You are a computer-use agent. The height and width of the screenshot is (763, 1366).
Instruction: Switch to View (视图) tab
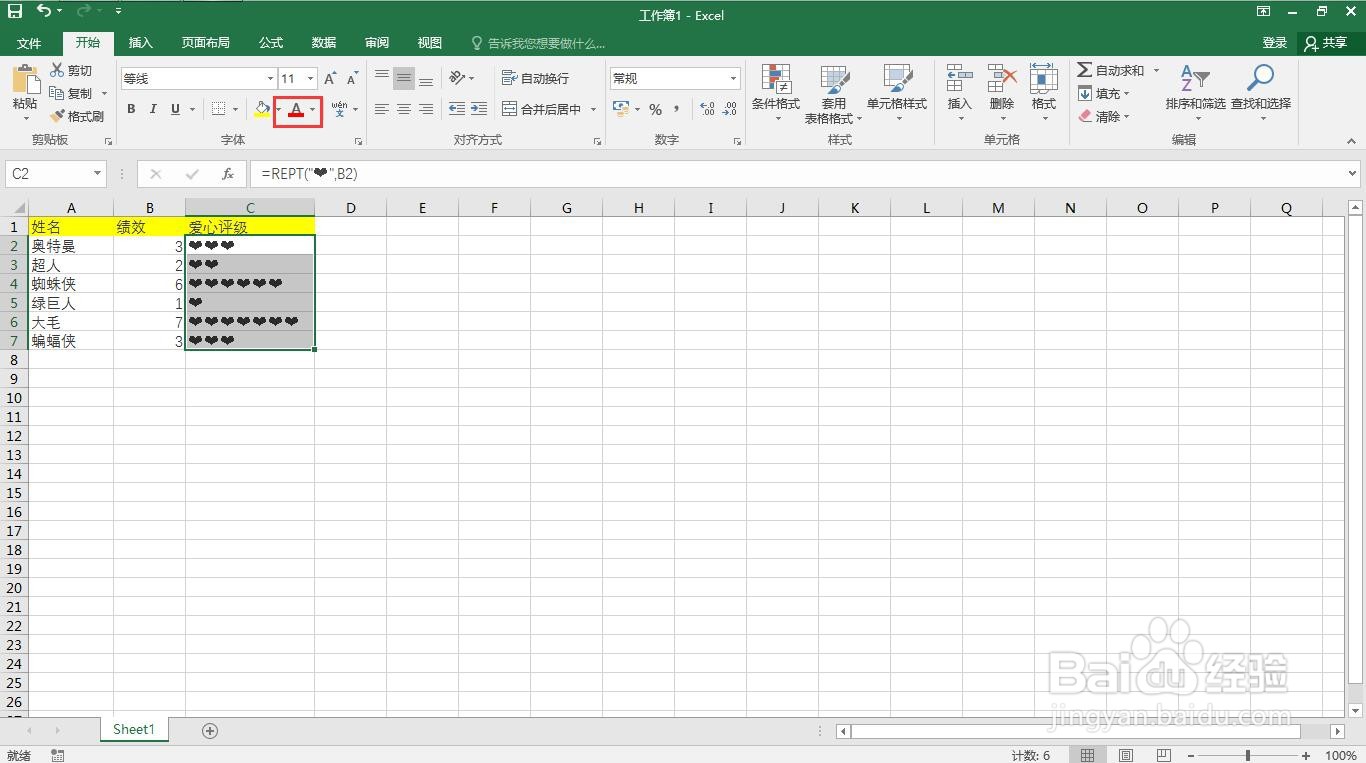coord(430,43)
